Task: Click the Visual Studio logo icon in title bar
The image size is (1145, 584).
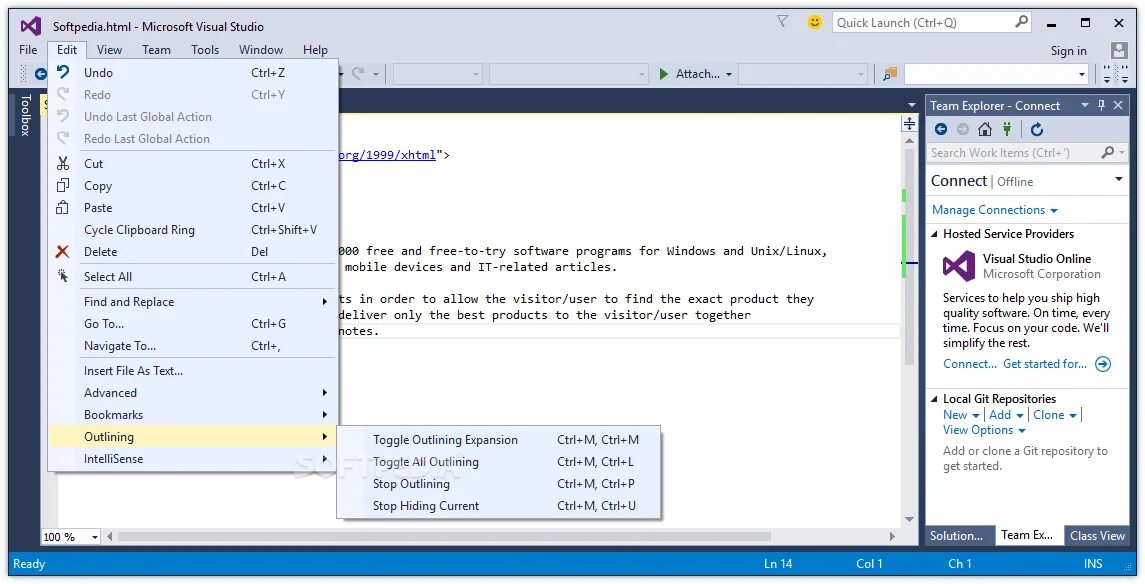Action: [31, 26]
